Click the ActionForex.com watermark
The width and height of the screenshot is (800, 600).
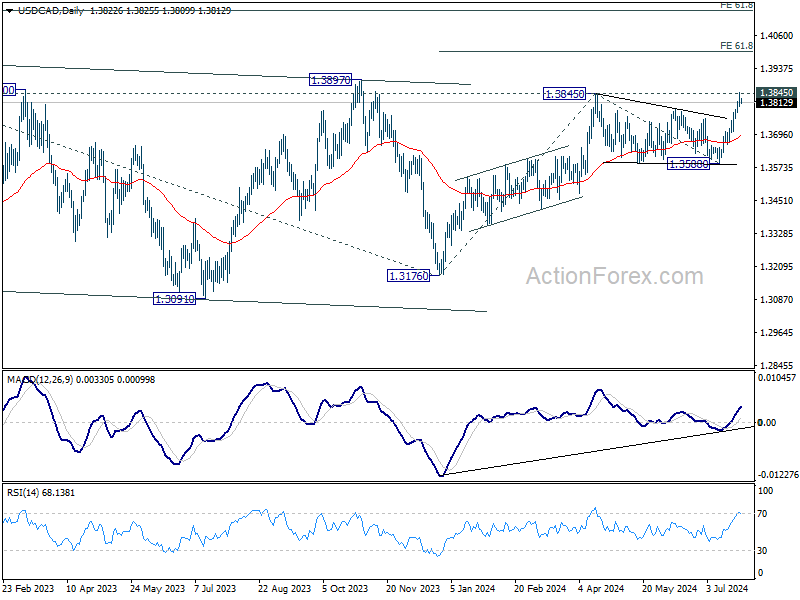(x=615, y=276)
